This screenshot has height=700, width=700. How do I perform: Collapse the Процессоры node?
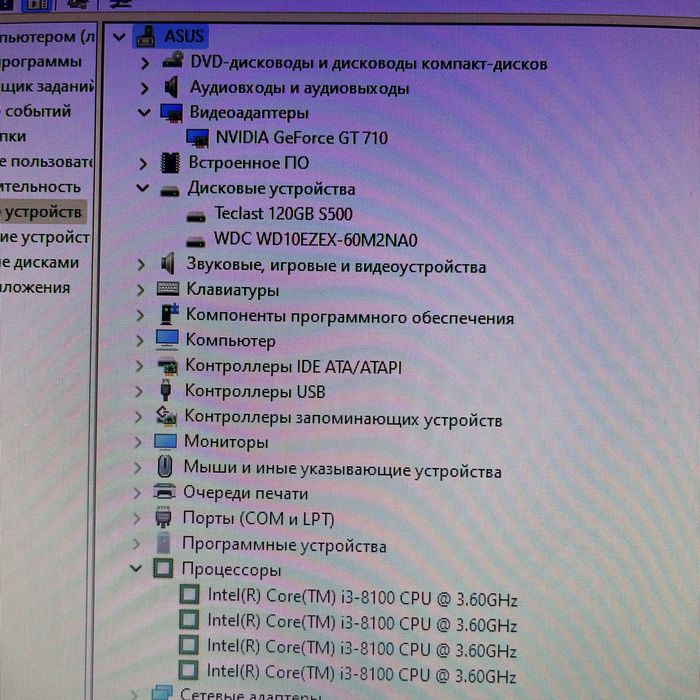tap(136, 569)
